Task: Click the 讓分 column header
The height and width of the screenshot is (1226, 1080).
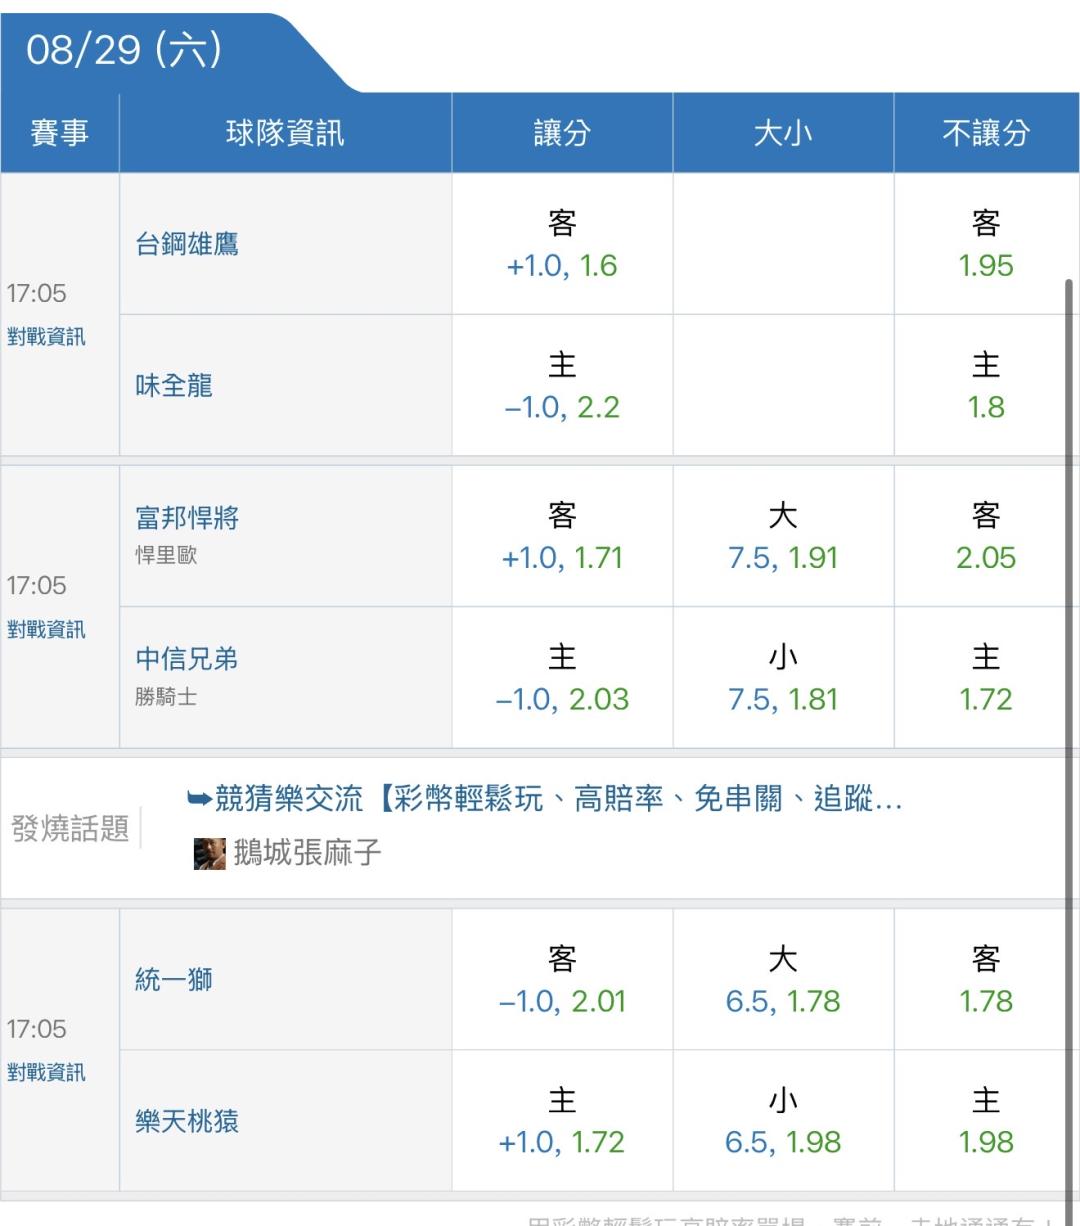Action: [562, 133]
